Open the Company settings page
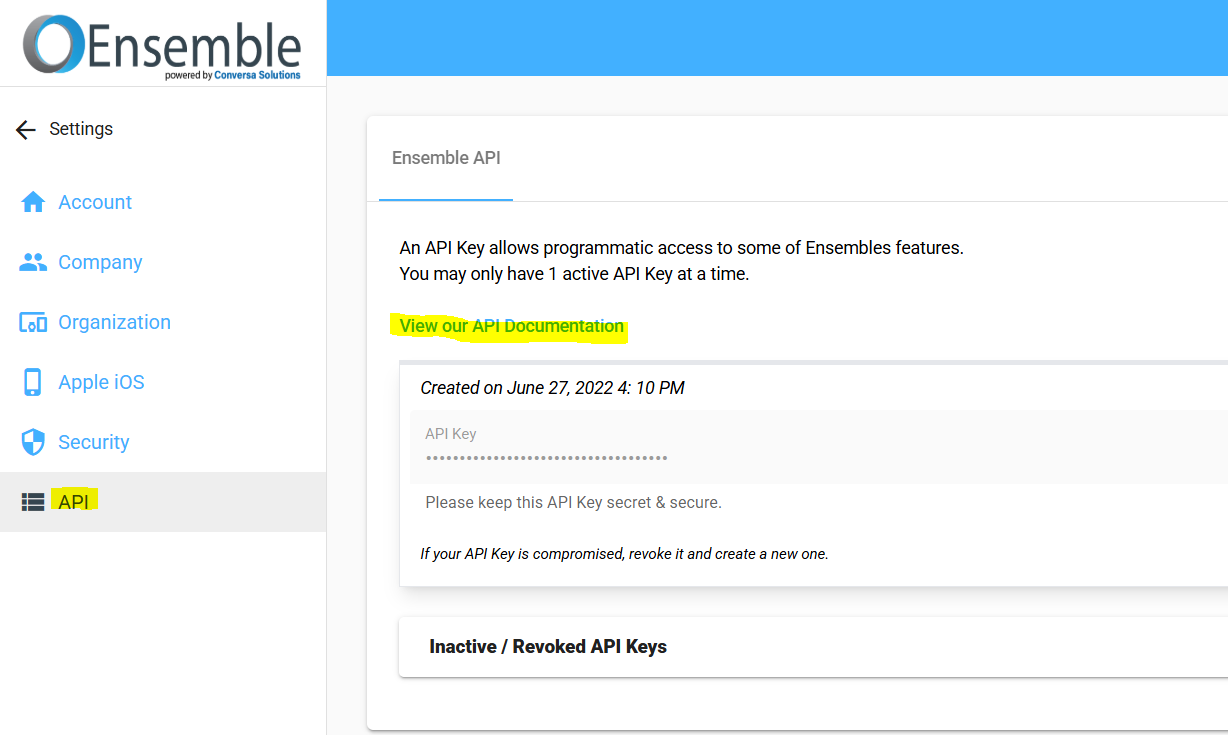Screen dimensions: 1228x735 100,262
